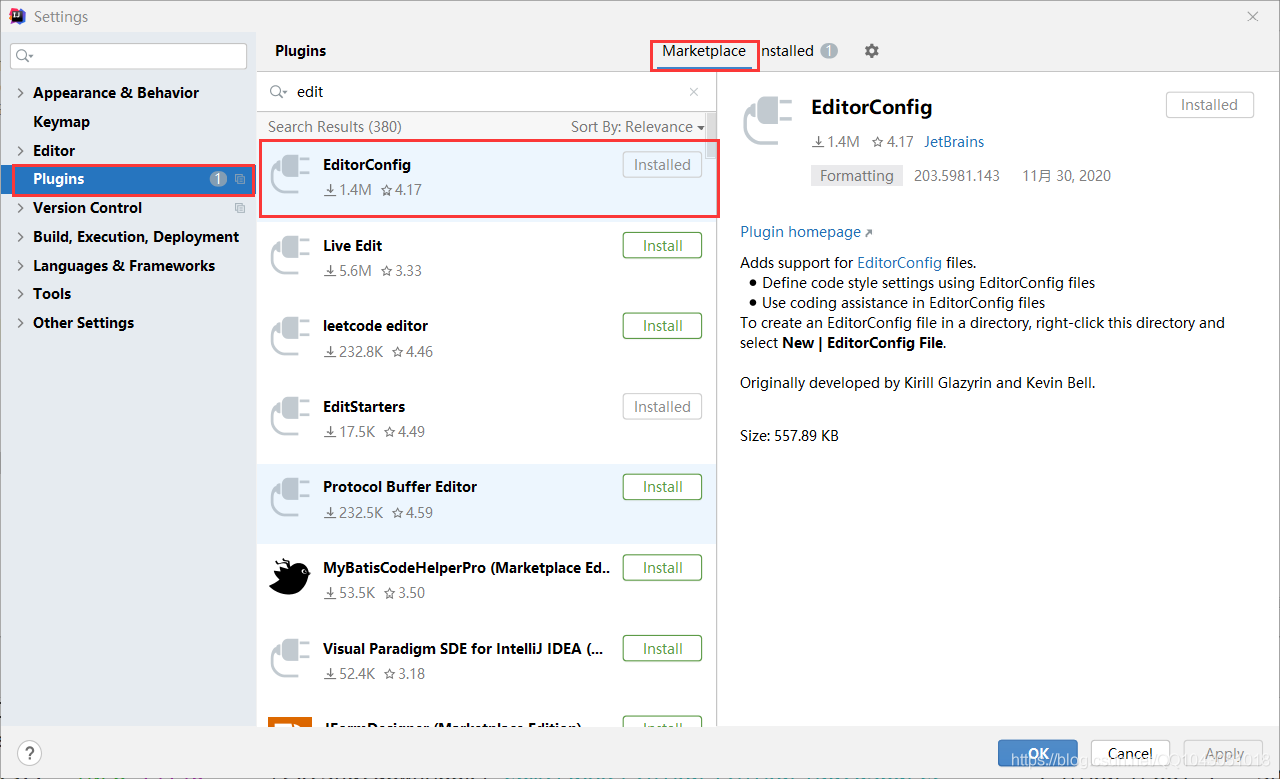1280x779 pixels.
Task: Click the download icon on Protocol Buffer Editor
Action: tap(331, 513)
